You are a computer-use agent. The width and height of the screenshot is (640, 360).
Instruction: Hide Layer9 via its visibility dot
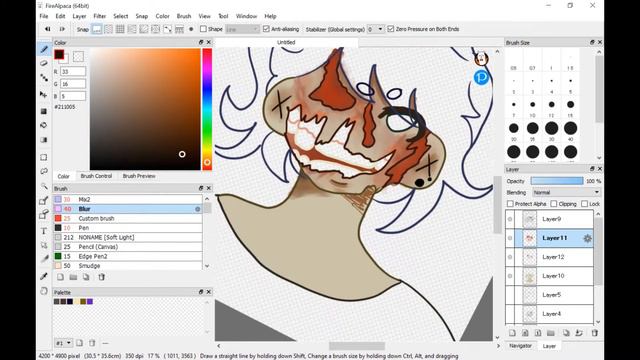tap(510, 219)
